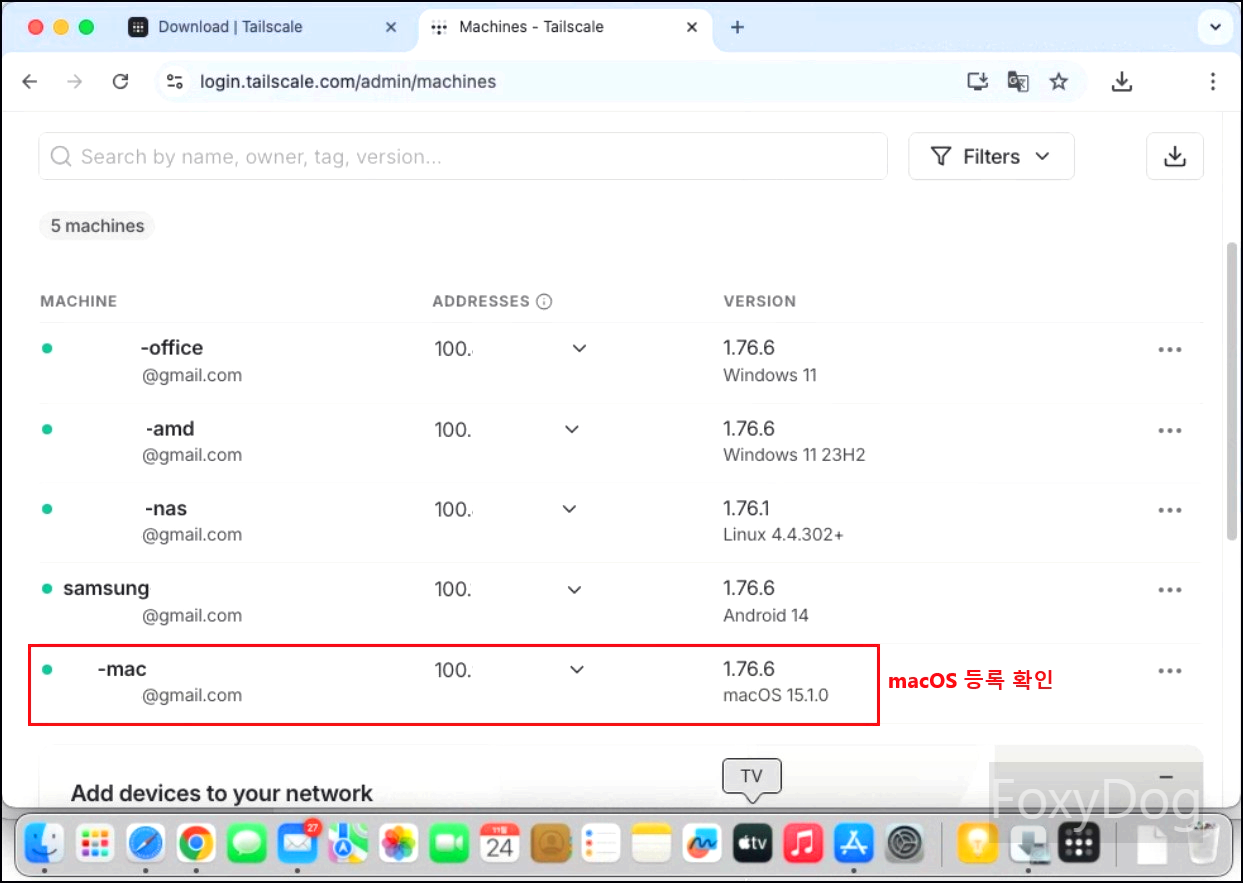
Task: Open Mail with 27 unread badge
Action: (298, 843)
